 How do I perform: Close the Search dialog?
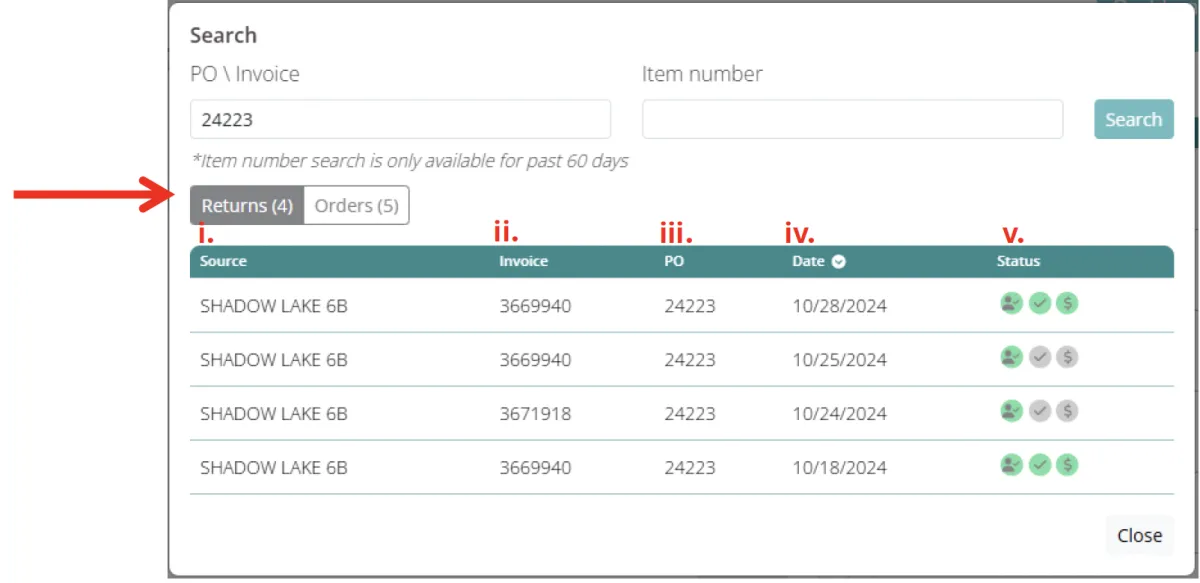(x=1139, y=535)
